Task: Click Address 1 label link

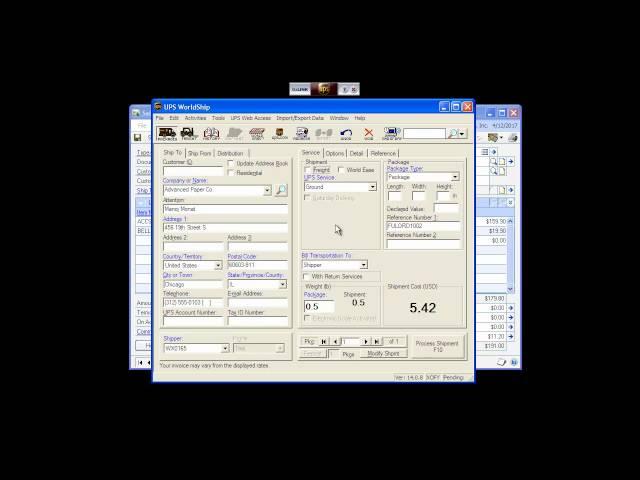Action: [174, 219]
